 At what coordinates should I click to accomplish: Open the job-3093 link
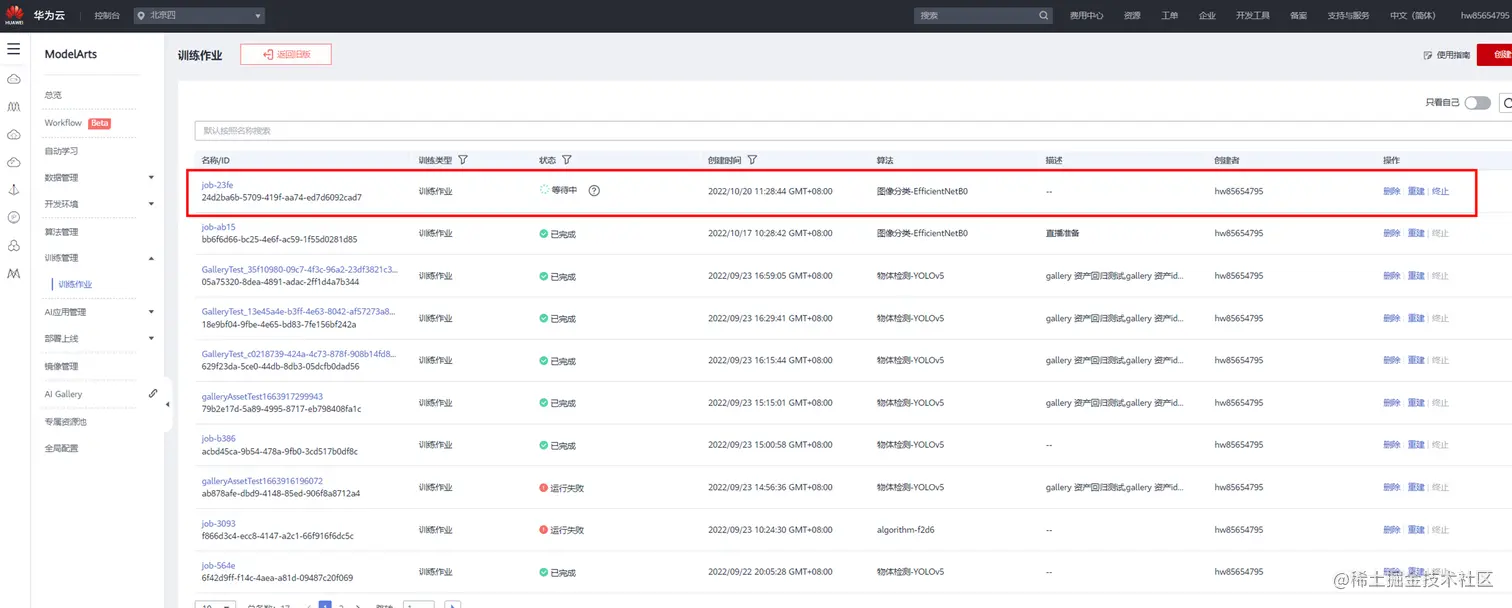tap(218, 524)
